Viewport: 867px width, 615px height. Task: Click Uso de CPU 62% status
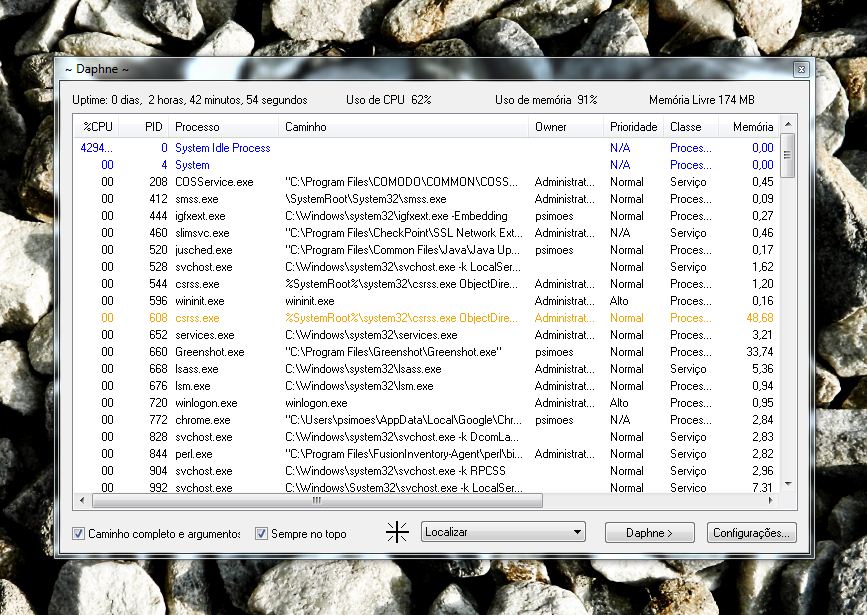click(x=389, y=100)
